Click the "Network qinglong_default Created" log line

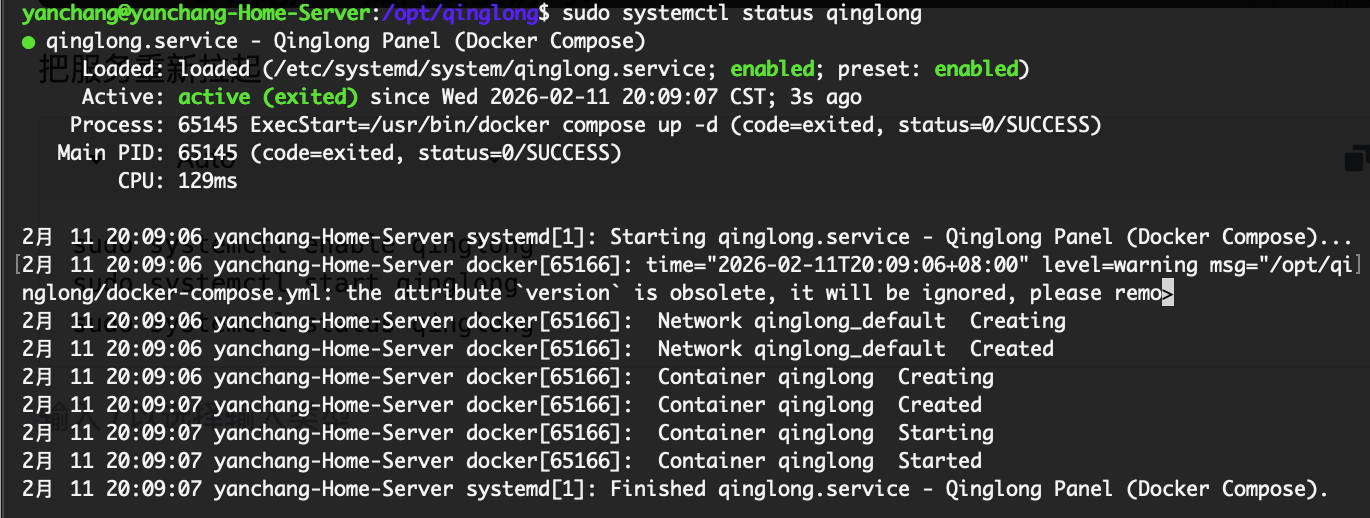pos(854,350)
